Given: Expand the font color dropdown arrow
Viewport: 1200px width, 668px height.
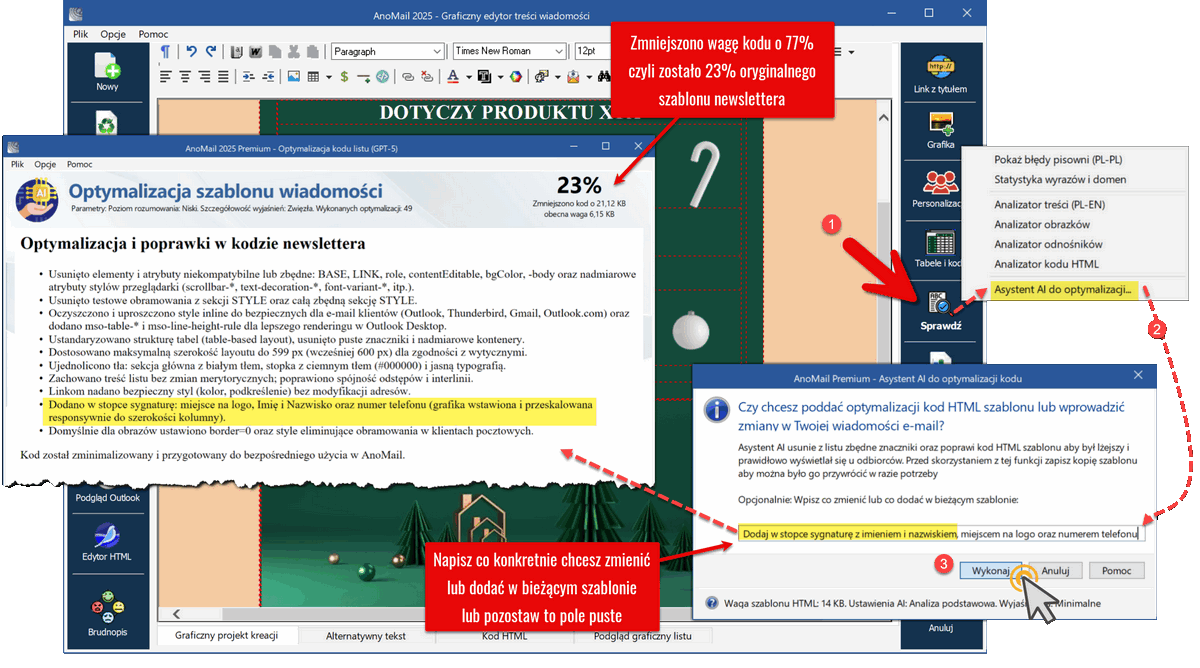Looking at the screenshot, I should pos(468,77).
